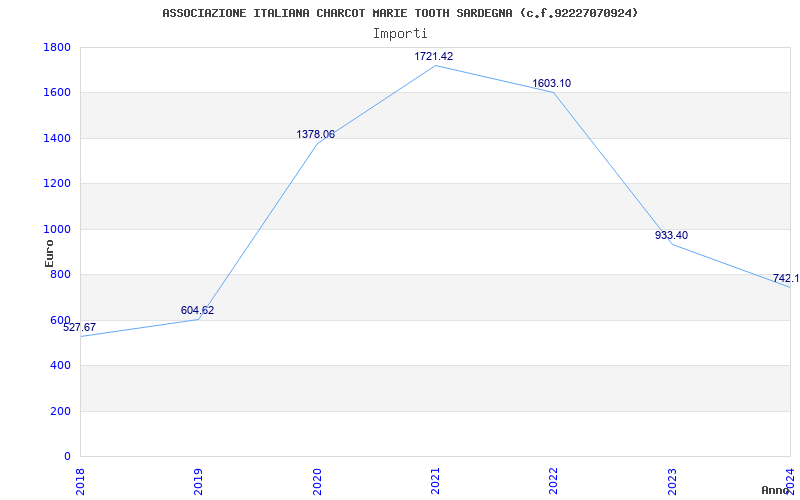Viewport: 800px width, 500px height.
Task: Click the 2019 x-axis year label
Action: [198, 482]
